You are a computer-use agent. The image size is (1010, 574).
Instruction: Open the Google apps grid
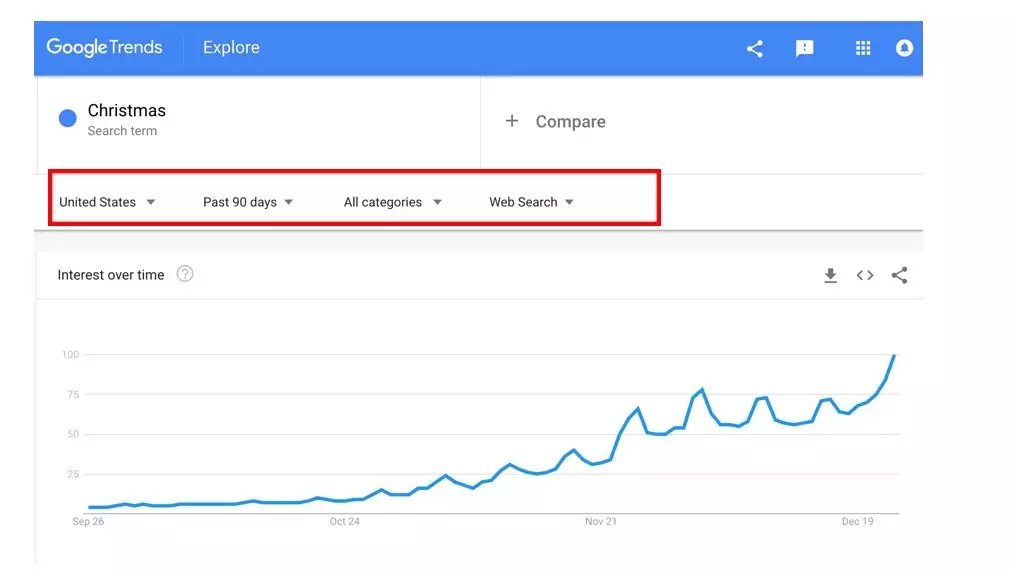(x=863, y=48)
